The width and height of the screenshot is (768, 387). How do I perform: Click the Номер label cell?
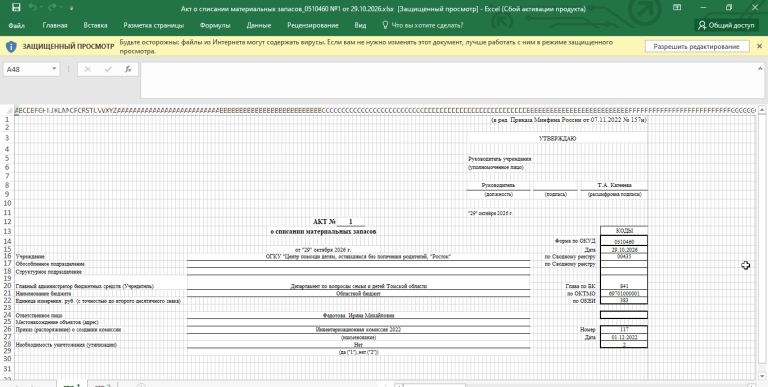point(587,330)
